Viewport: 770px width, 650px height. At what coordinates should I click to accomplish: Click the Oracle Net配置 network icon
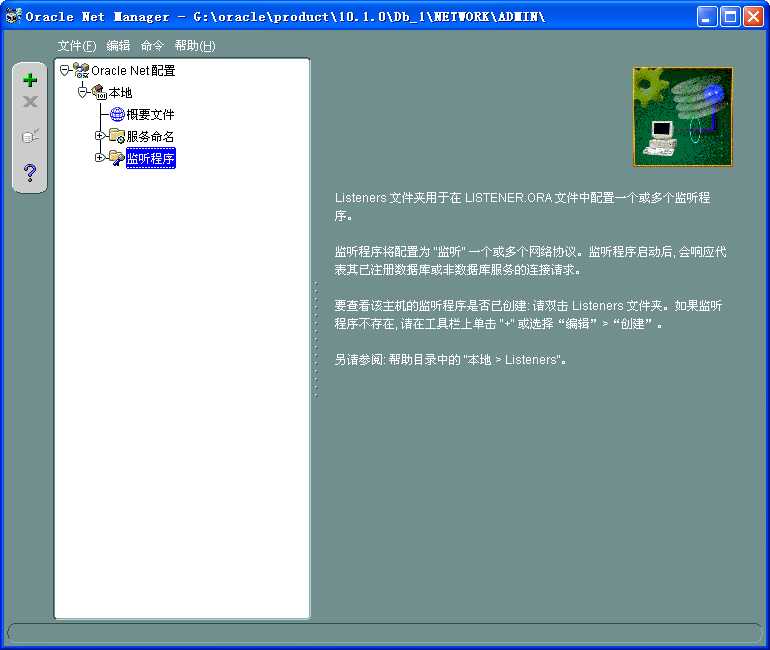click(x=81, y=70)
